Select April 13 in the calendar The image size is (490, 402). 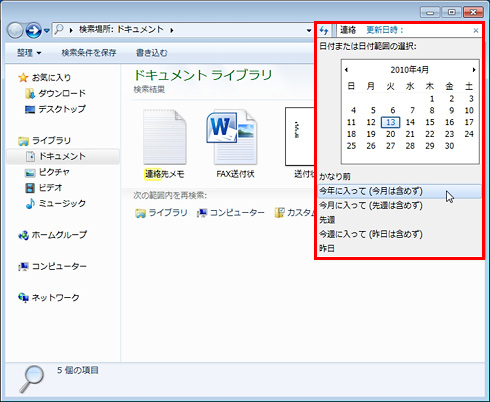390,122
